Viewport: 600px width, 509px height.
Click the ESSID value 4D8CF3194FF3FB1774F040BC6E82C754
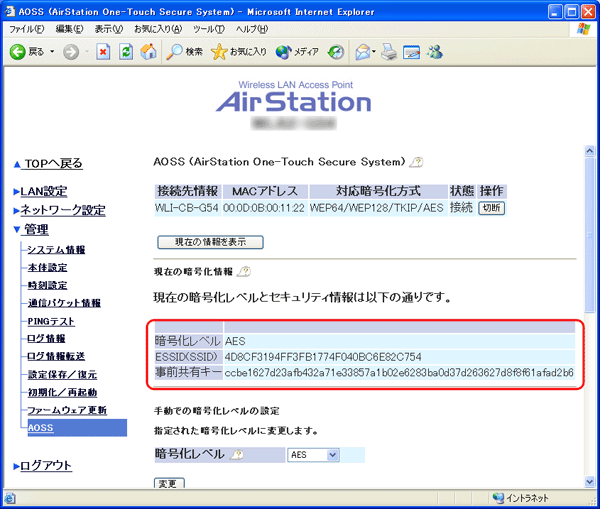(x=323, y=357)
